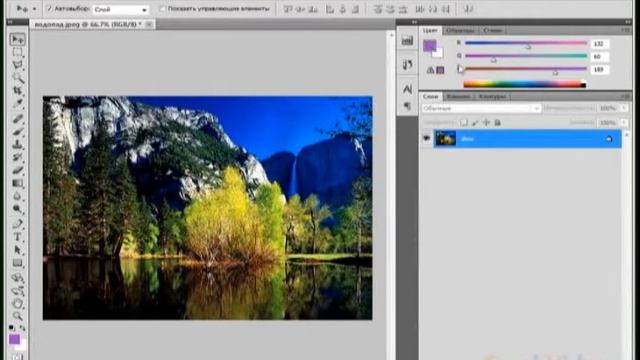Select the 3D Orbit camera tool
Viewport: 640px width, 360px height.
point(17,291)
